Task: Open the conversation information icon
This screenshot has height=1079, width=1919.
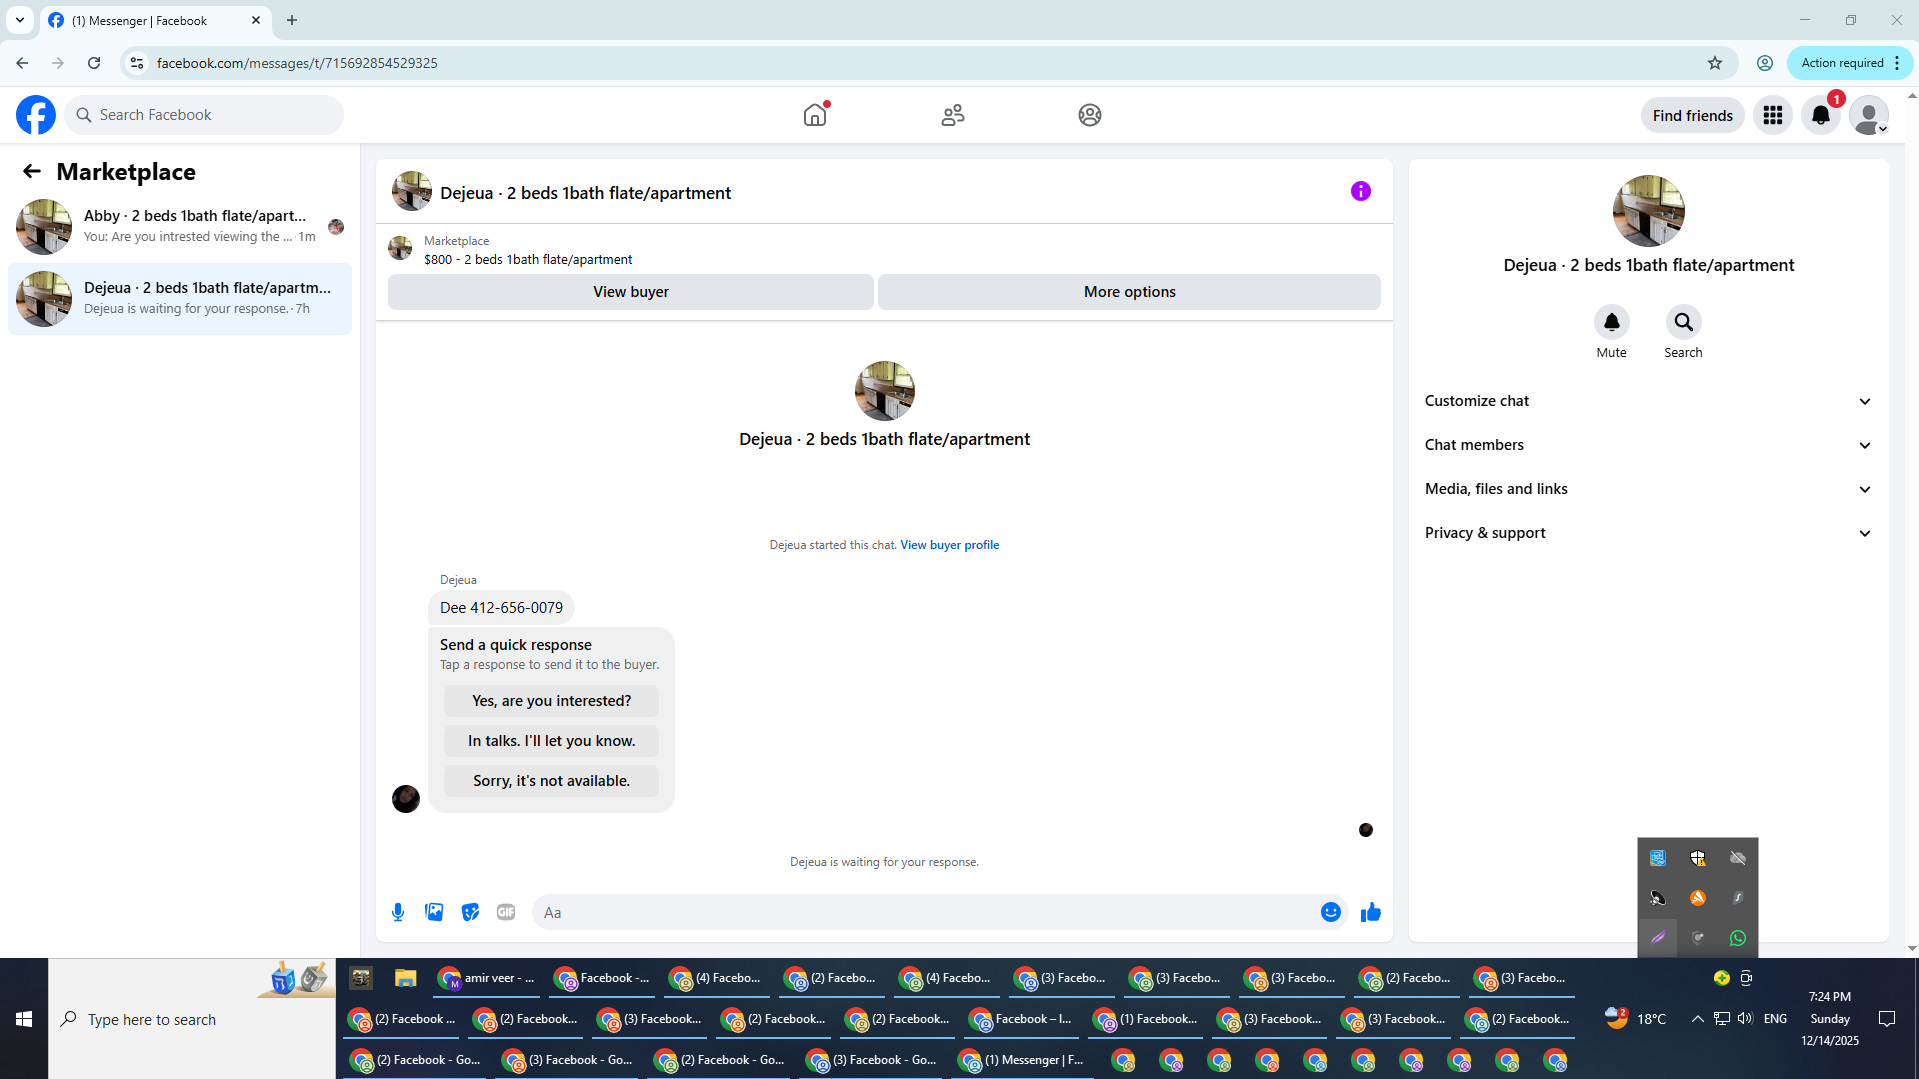Action: (x=1360, y=191)
